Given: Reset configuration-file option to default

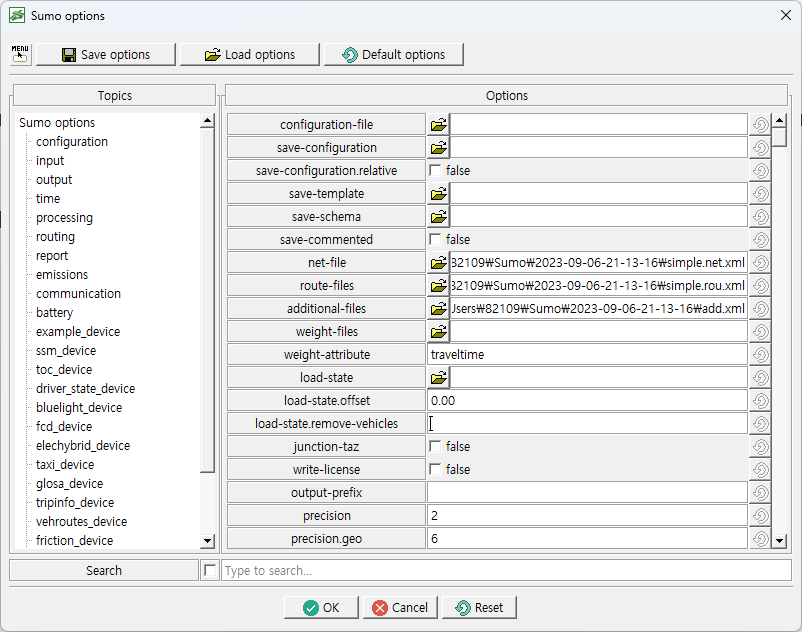Looking at the screenshot, I should [x=761, y=124].
